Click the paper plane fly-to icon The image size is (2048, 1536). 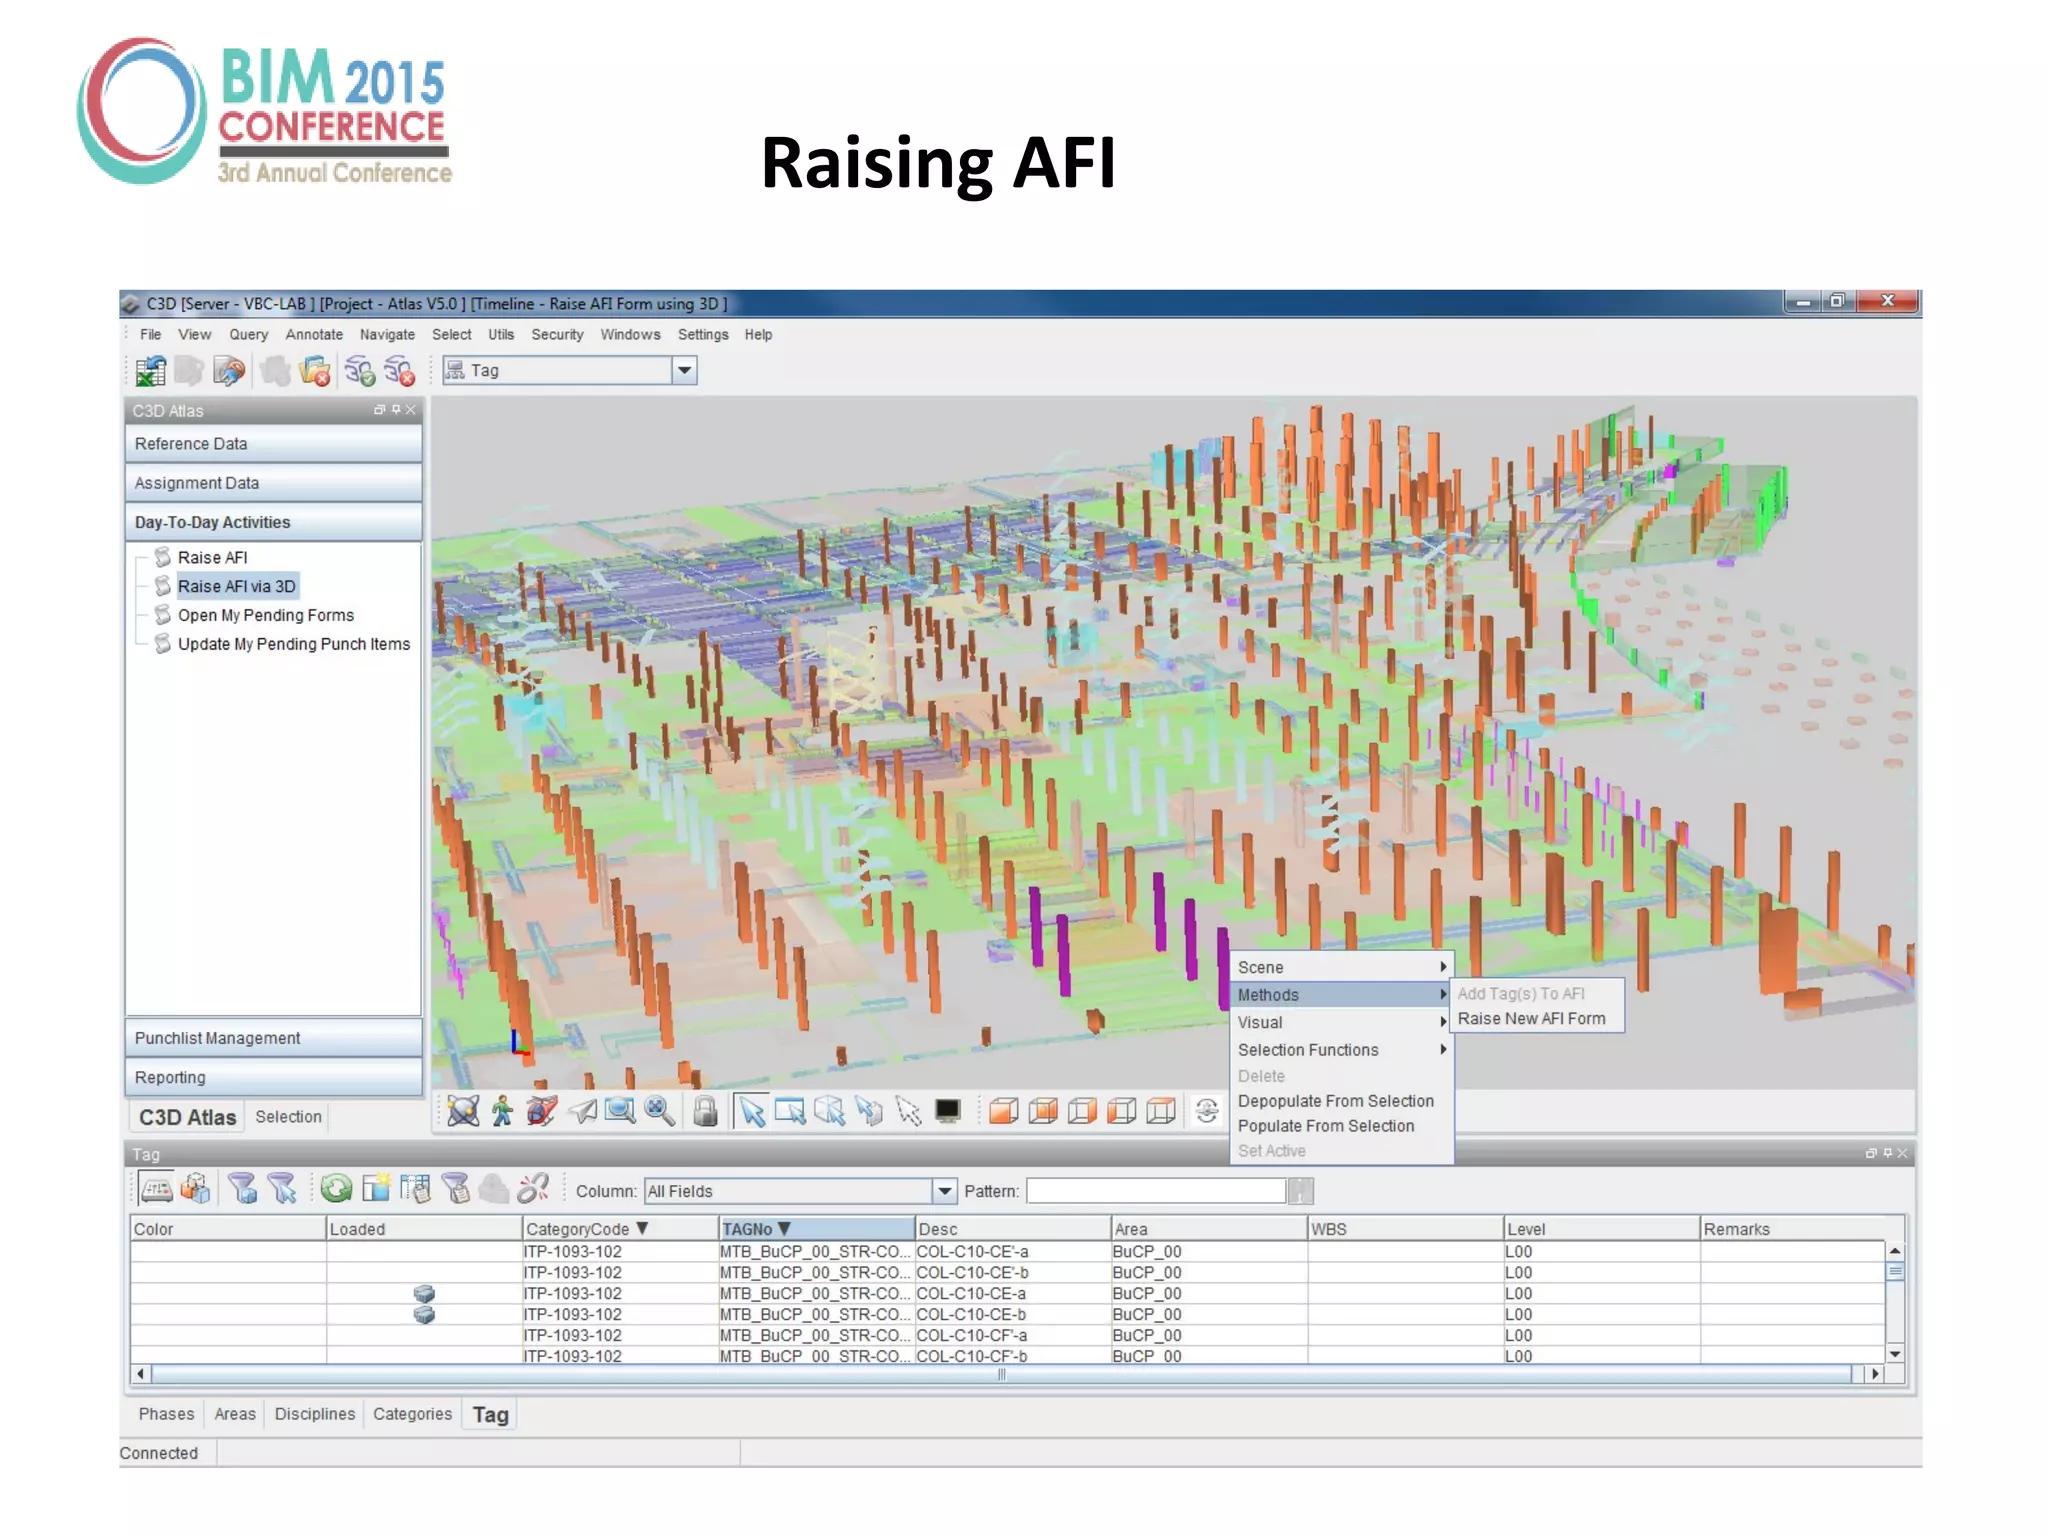point(582,1111)
